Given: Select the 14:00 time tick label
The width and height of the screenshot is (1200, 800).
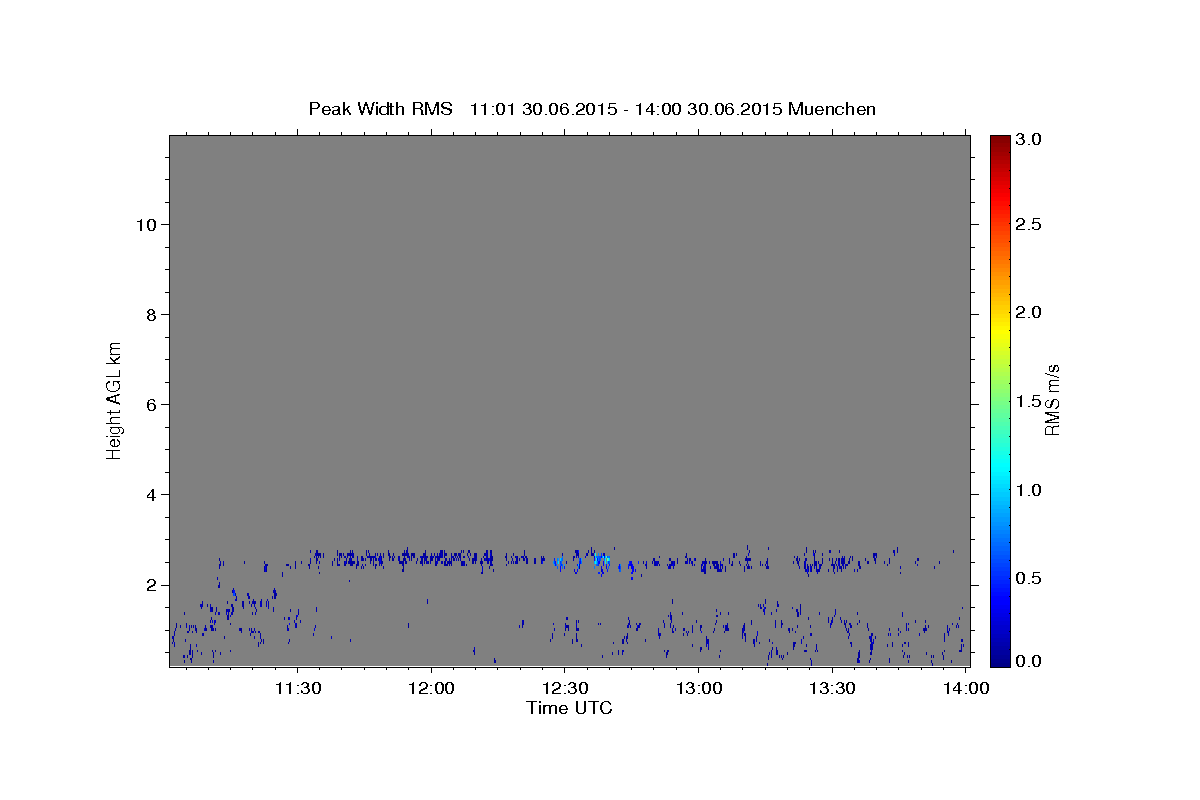Looking at the screenshot, I should (964, 688).
